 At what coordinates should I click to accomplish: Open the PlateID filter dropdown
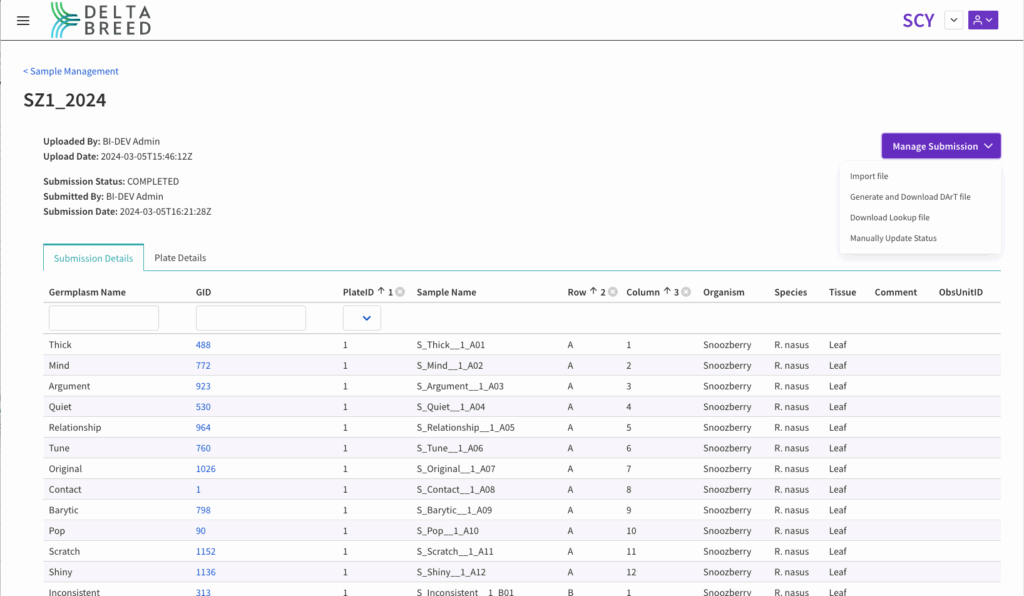tap(362, 318)
